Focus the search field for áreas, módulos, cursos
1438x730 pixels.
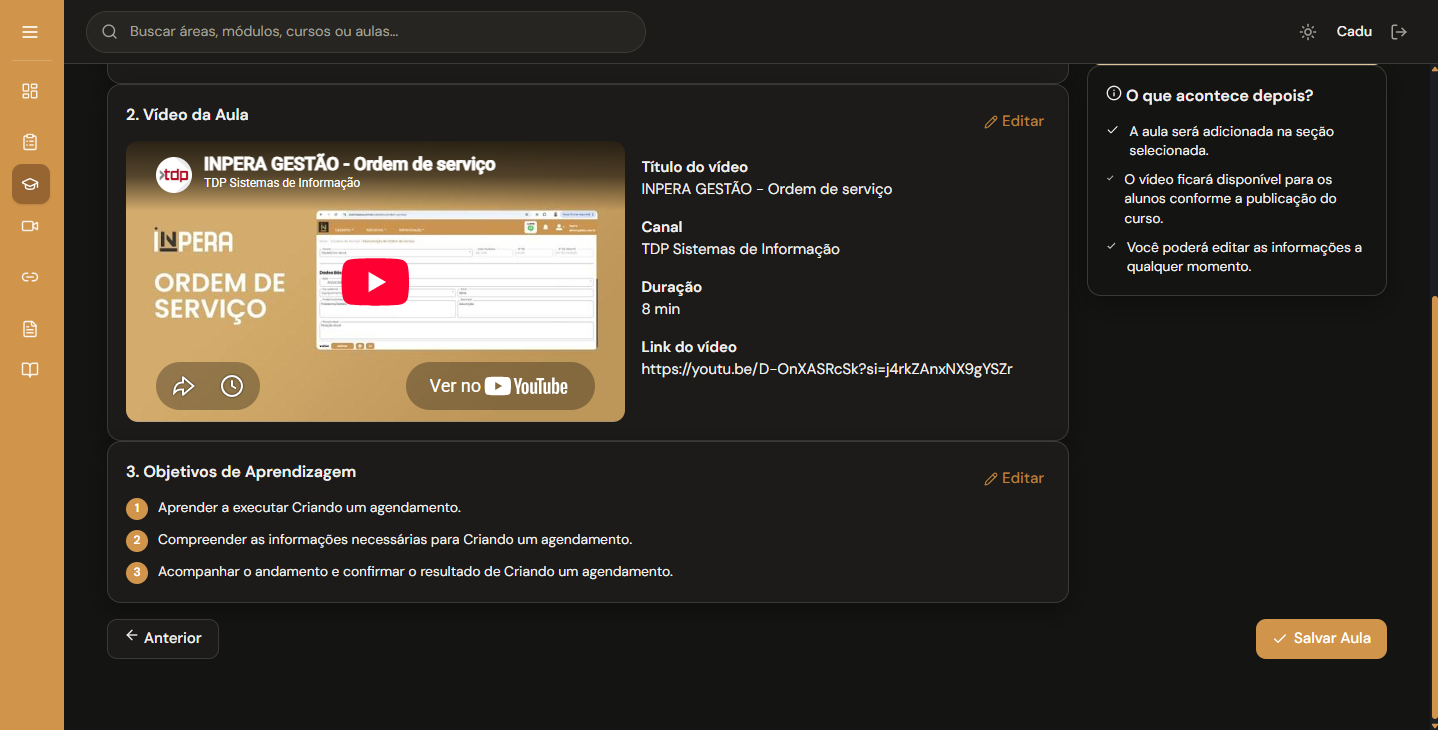pyautogui.click(x=366, y=32)
